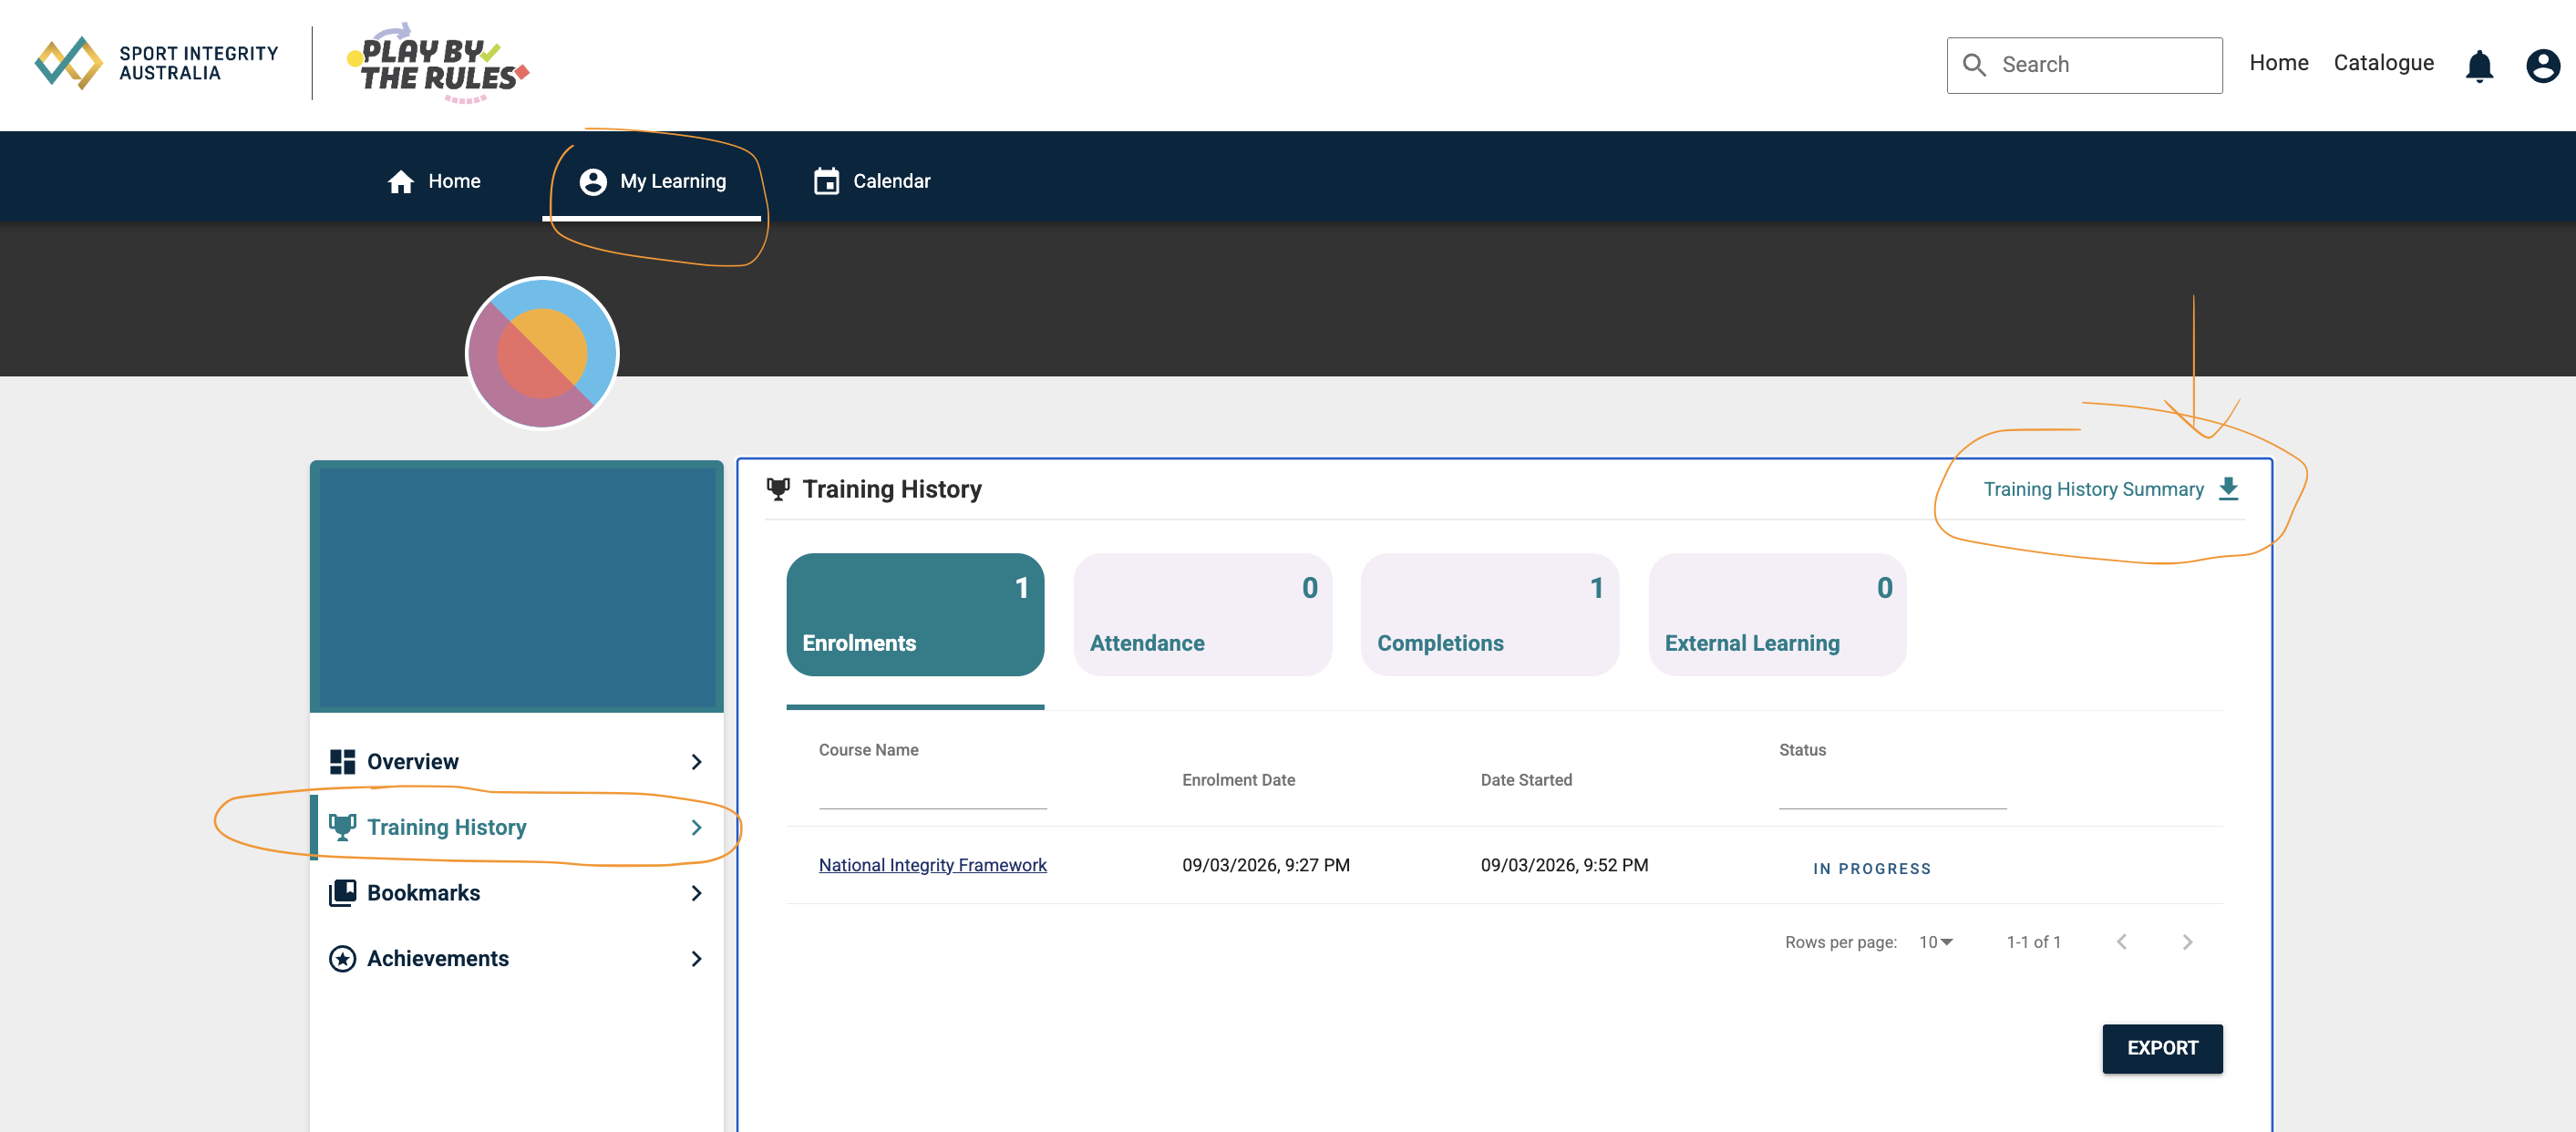2576x1132 pixels.
Task: Click the Sport Integrity Australia logo
Action: coord(156,63)
